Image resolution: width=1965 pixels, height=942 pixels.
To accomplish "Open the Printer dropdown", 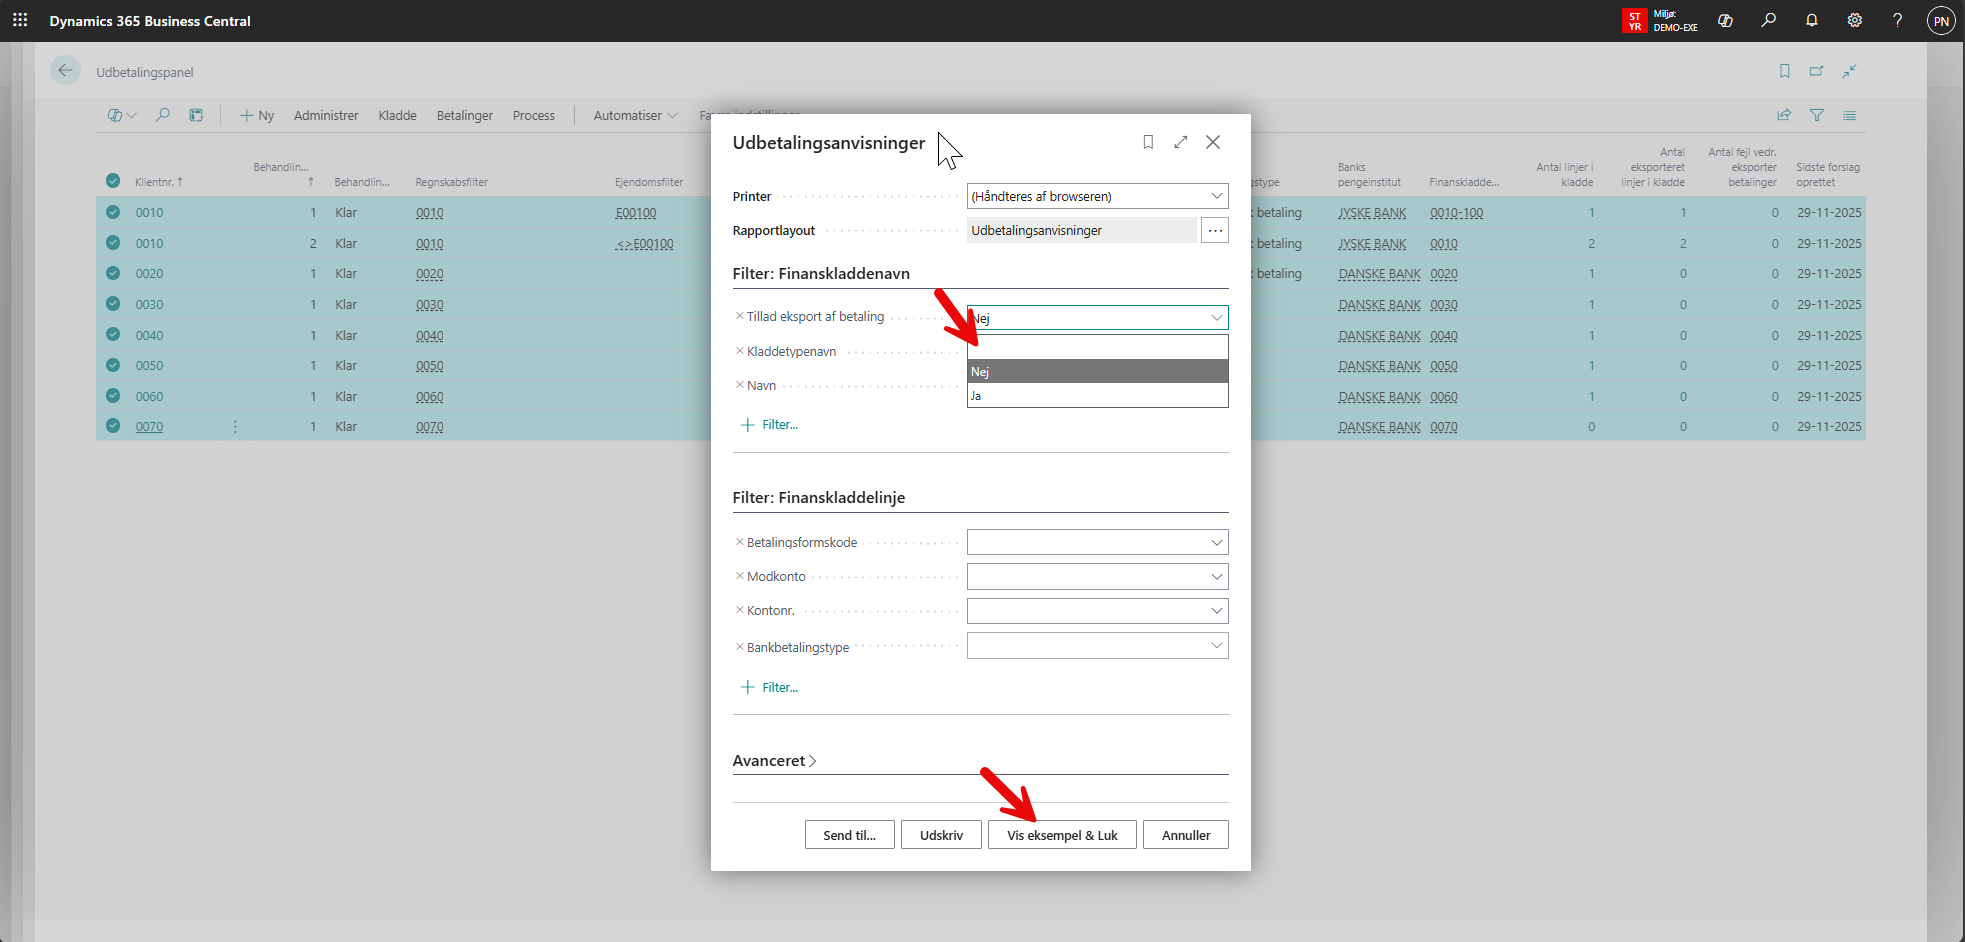I will [1216, 196].
